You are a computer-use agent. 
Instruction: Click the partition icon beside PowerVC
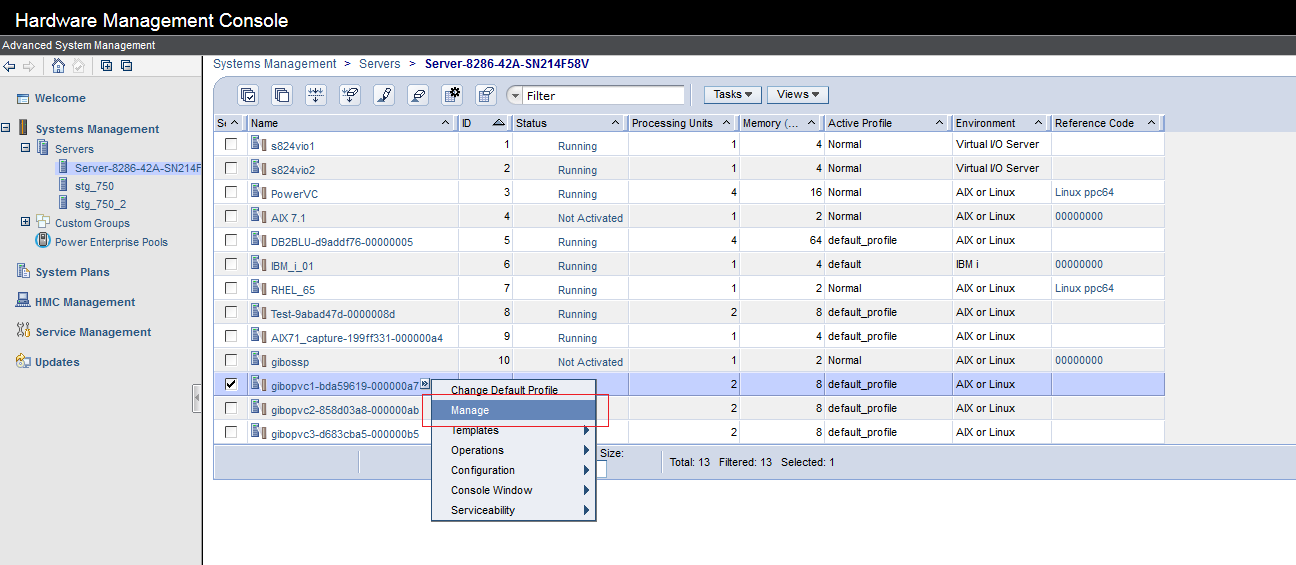[x=259, y=192]
